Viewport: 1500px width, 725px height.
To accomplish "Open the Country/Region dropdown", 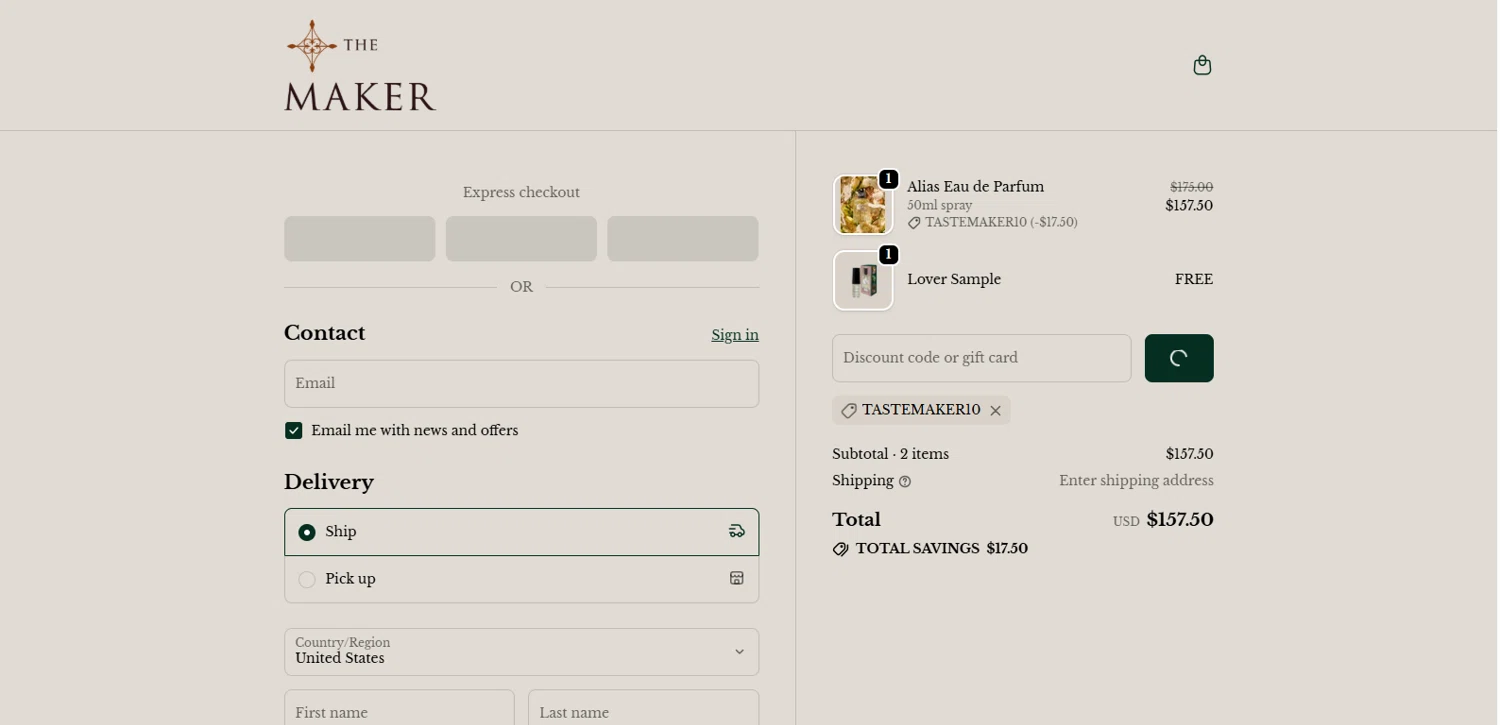I will [521, 652].
